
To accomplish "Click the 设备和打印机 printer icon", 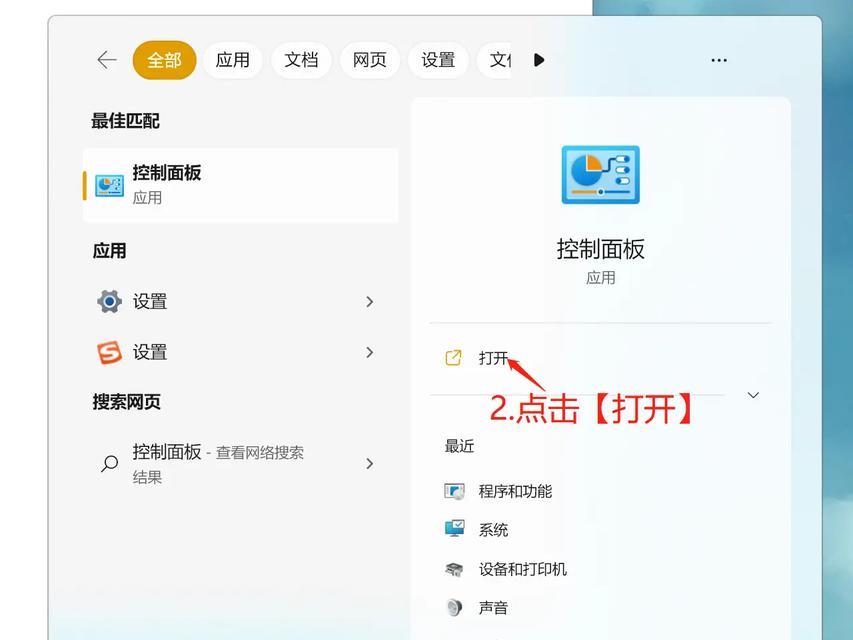I will click(454, 569).
